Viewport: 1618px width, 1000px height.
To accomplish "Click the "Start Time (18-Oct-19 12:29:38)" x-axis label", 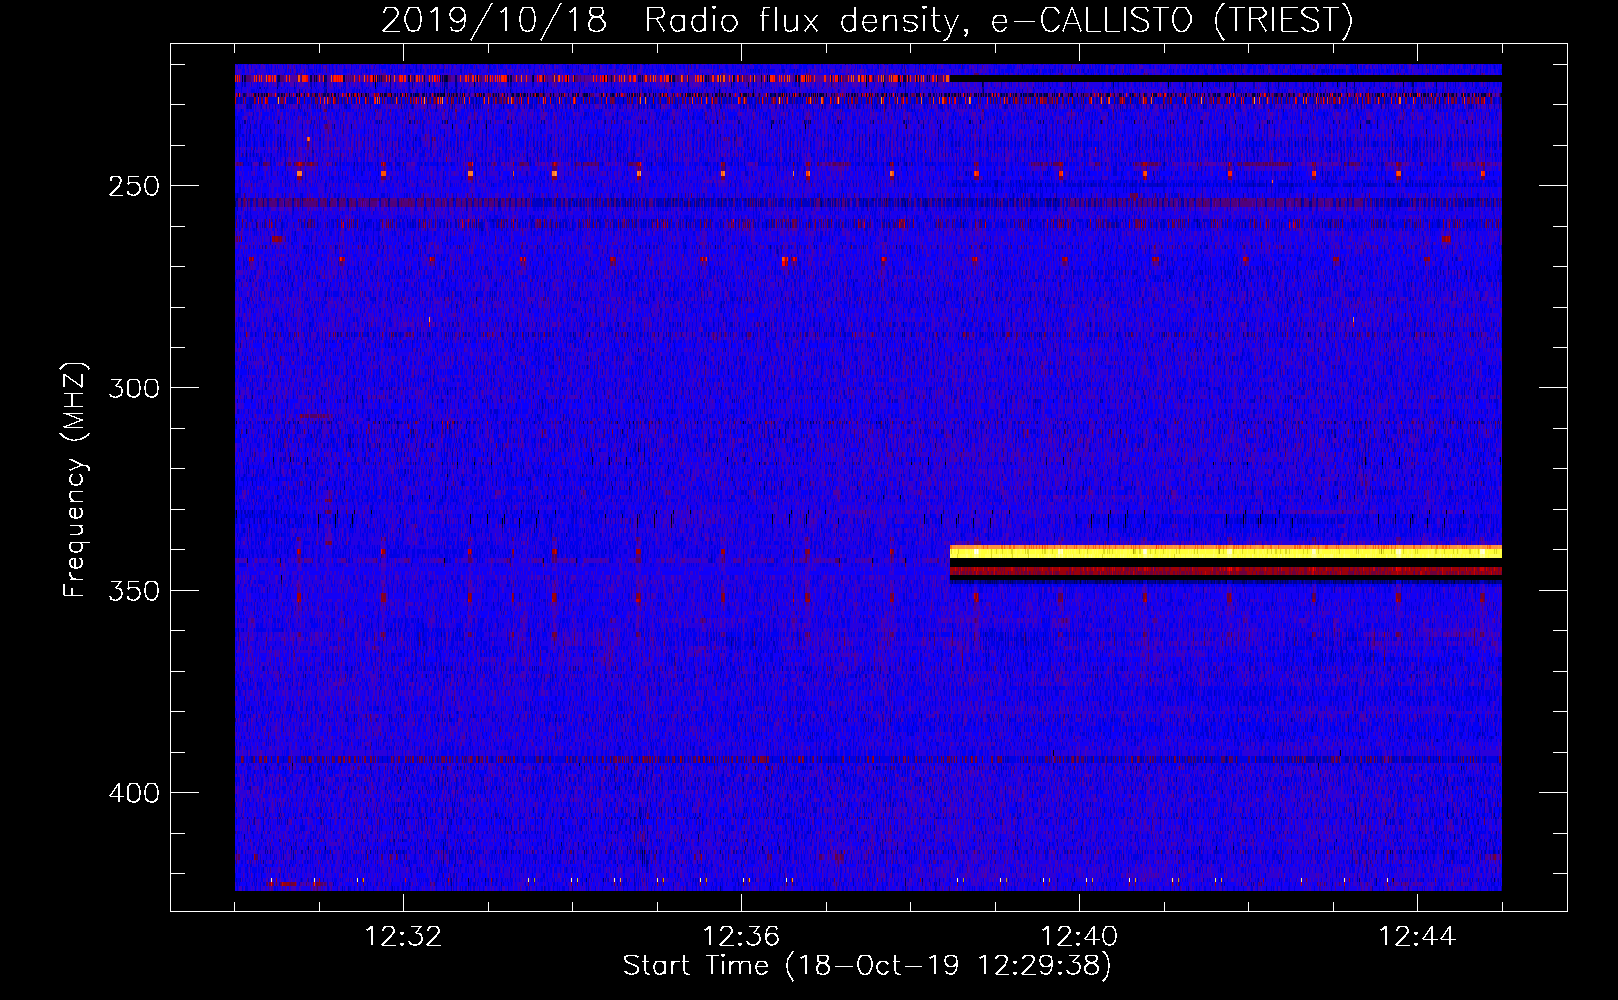I will tap(867, 966).
